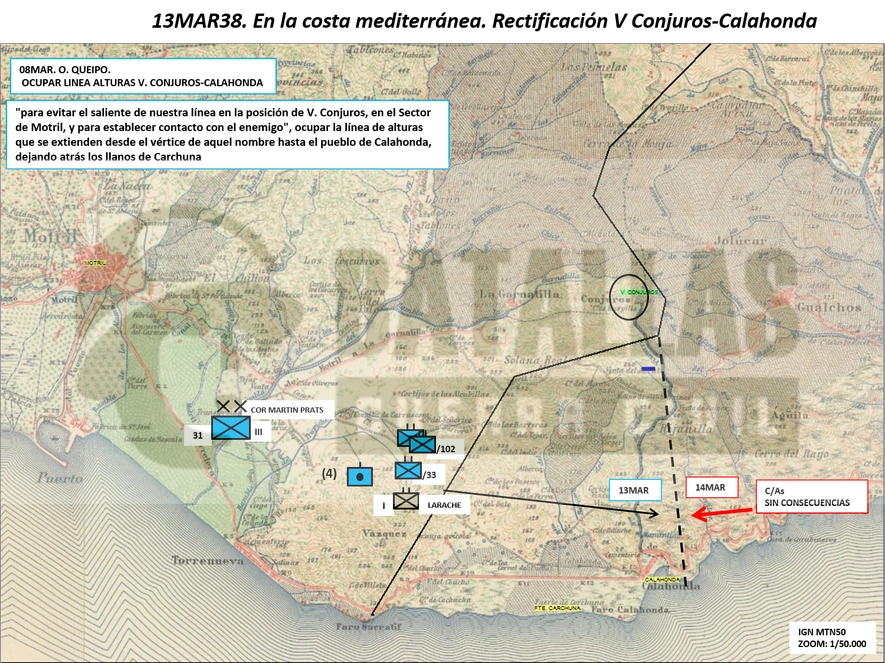Click the I tag left of LARACHE symbol
Viewport: 885px width, 663px height.
[x=384, y=505]
